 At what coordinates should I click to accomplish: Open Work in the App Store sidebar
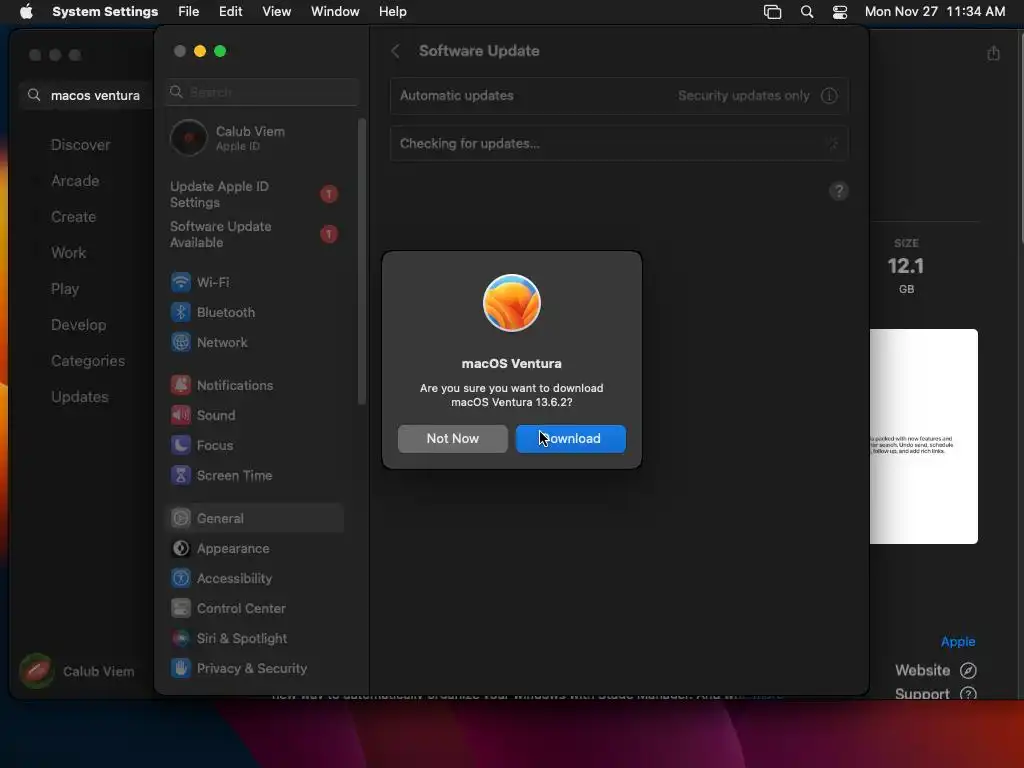point(69,253)
